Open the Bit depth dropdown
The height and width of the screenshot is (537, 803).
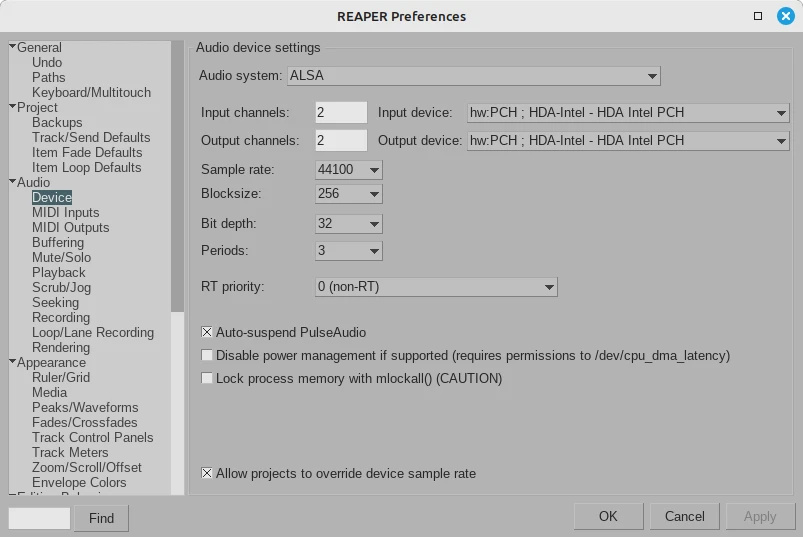click(349, 224)
